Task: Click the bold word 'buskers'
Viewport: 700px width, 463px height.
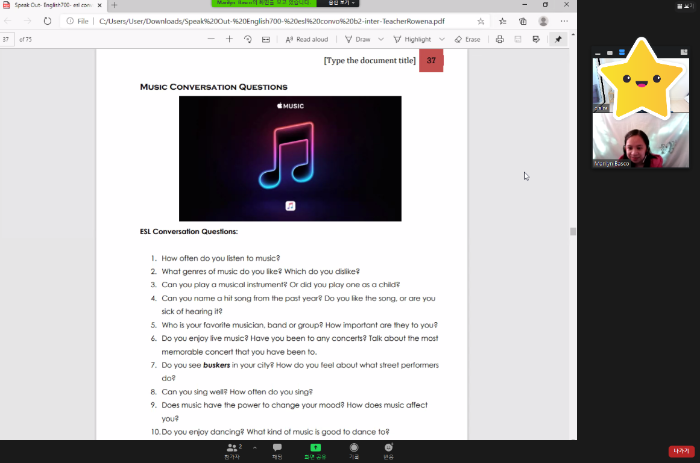Action: 217,365
